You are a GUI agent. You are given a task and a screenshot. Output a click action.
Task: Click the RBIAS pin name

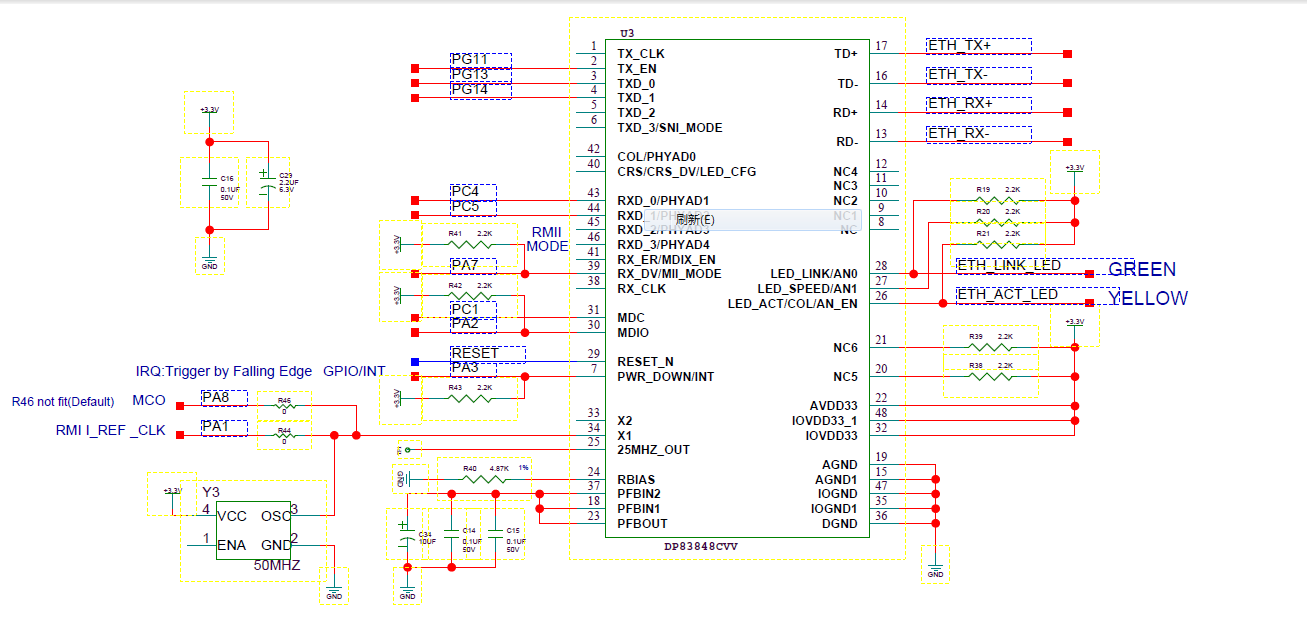pos(636,479)
